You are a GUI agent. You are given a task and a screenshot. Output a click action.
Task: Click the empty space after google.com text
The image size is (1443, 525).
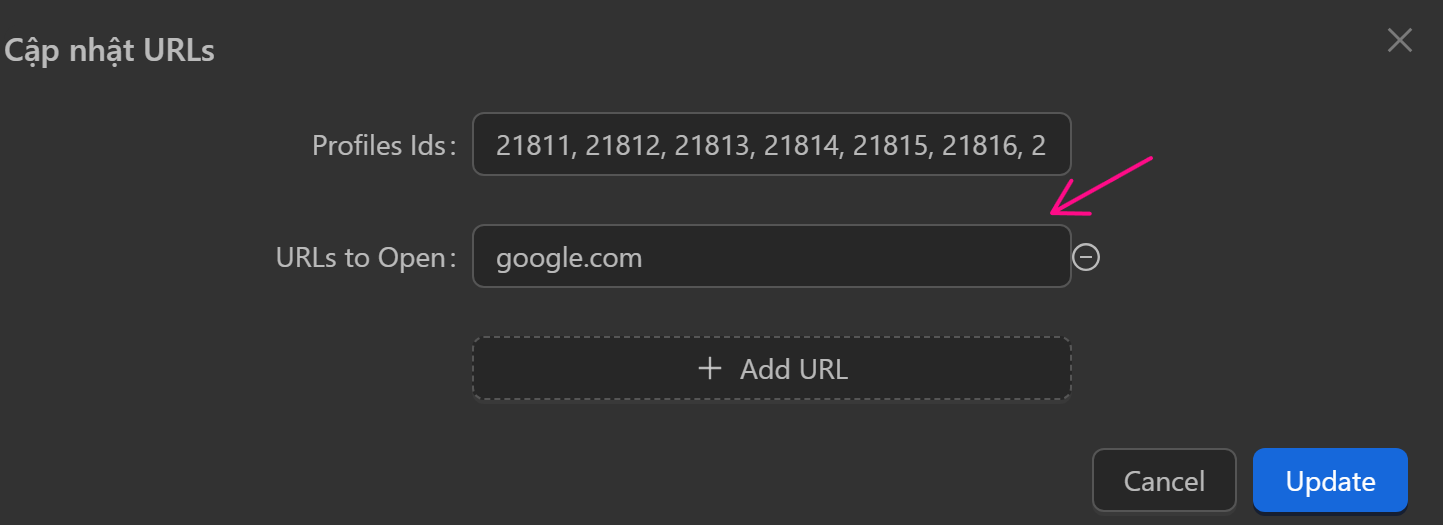[x=850, y=258]
